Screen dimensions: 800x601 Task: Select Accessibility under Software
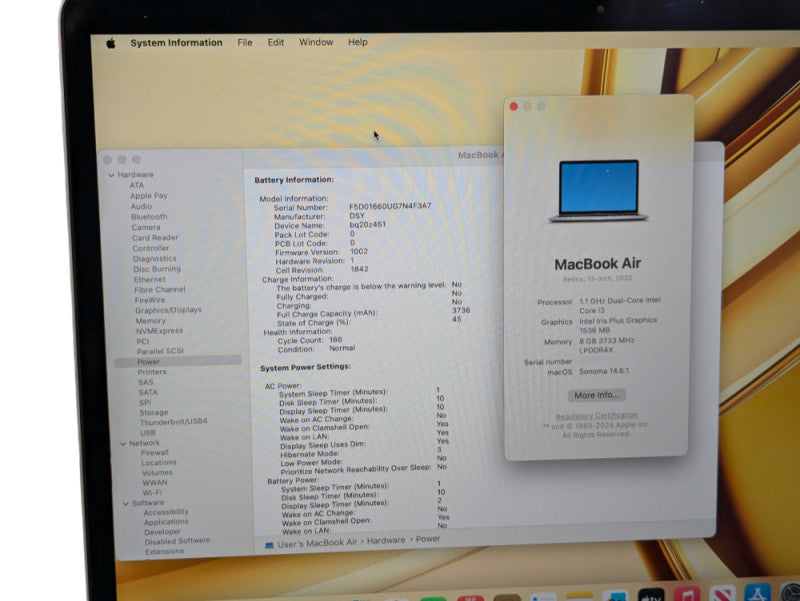click(x=166, y=512)
